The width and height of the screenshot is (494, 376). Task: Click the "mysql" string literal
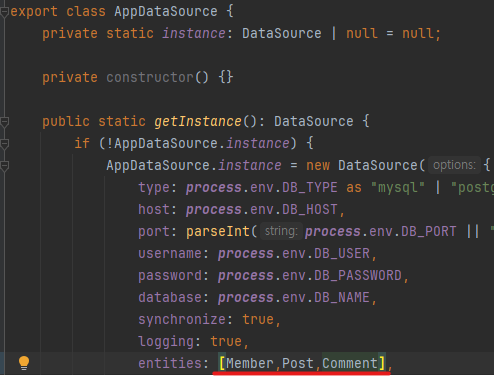(398, 188)
